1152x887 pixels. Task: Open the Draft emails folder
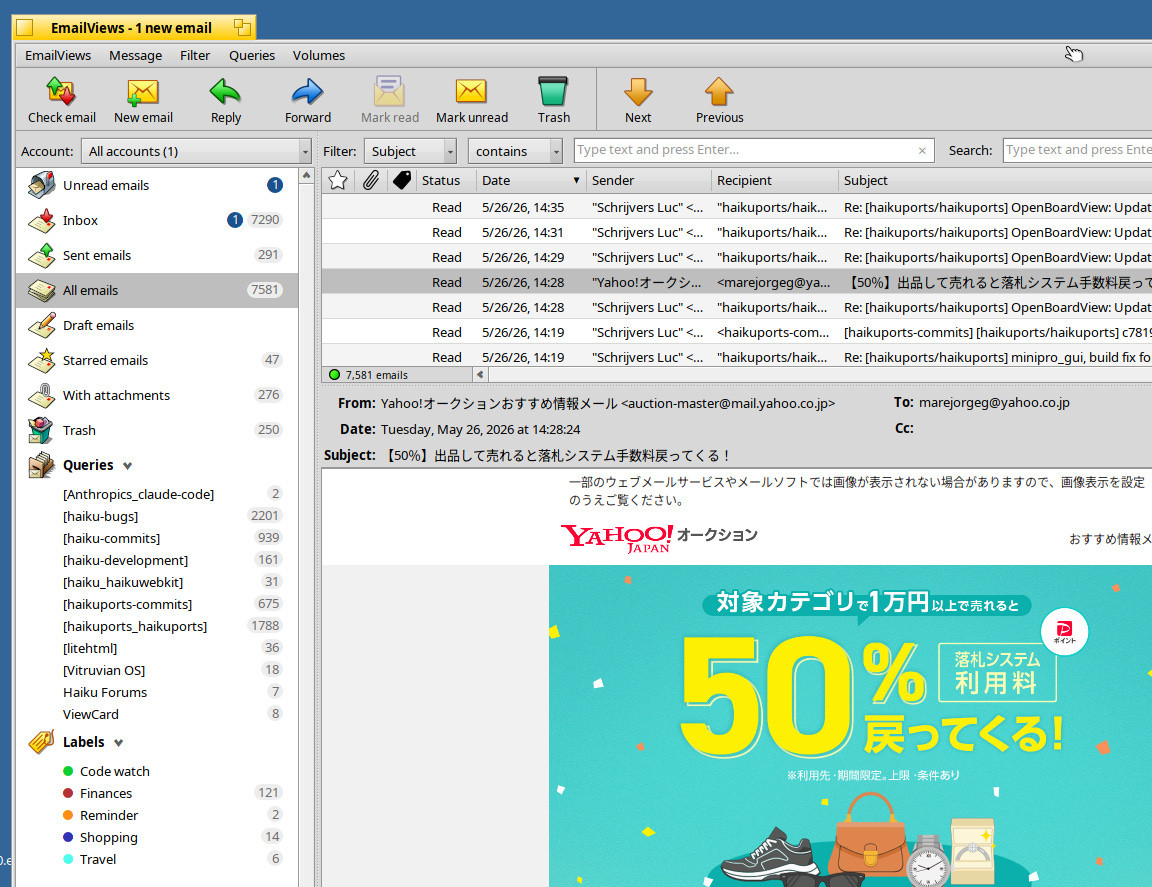(157, 325)
